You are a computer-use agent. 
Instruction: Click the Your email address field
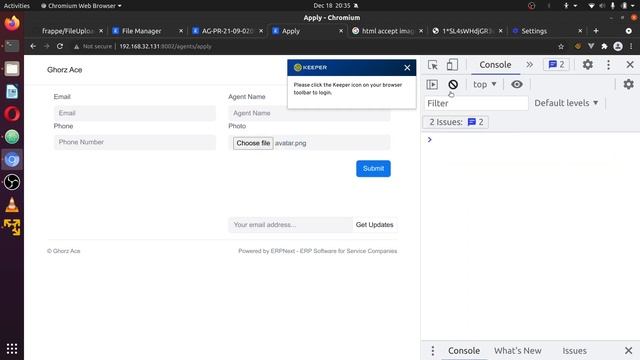point(290,225)
